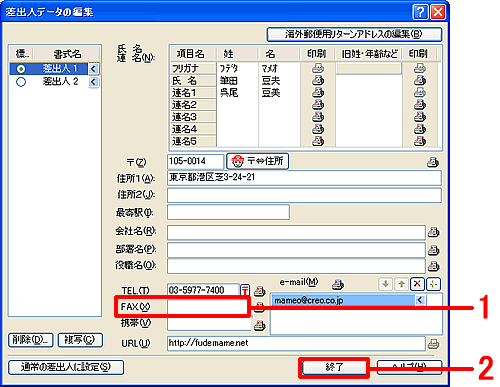
Task: Toggle print icon for 連名1 name row
Action: tap(318, 92)
